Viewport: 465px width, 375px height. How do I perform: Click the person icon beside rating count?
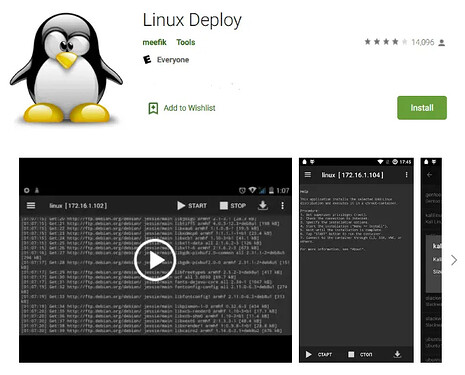coord(442,43)
